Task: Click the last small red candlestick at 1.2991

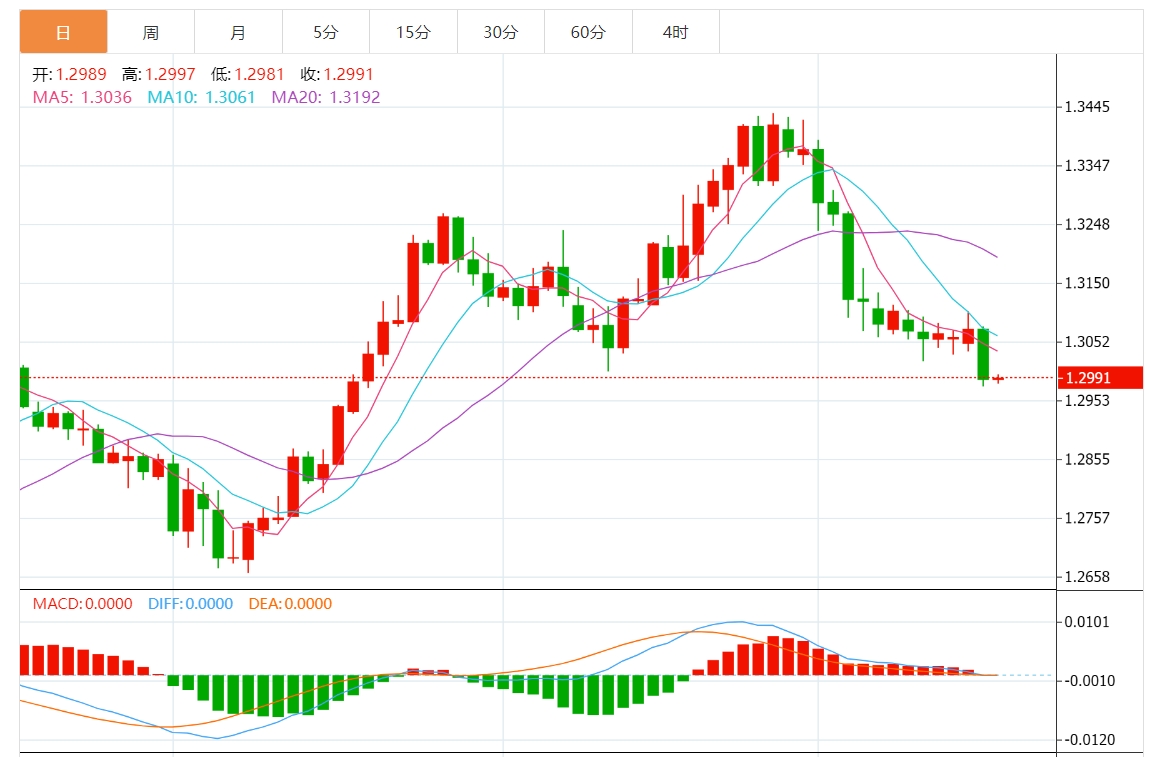Action: point(998,378)
